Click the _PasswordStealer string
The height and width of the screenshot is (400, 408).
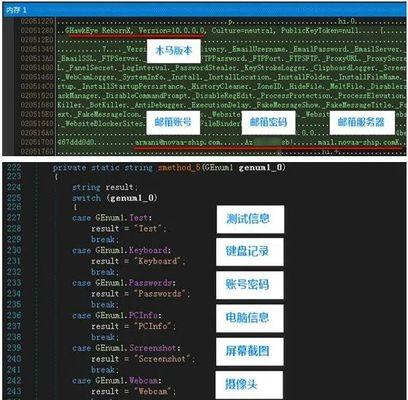coord(206,68)
